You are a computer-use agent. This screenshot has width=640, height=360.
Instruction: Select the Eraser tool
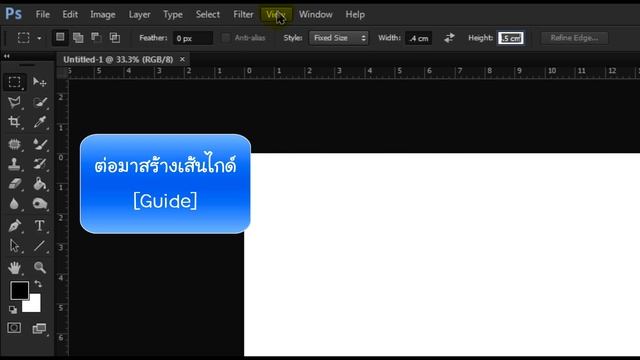[x=15, y=184]
